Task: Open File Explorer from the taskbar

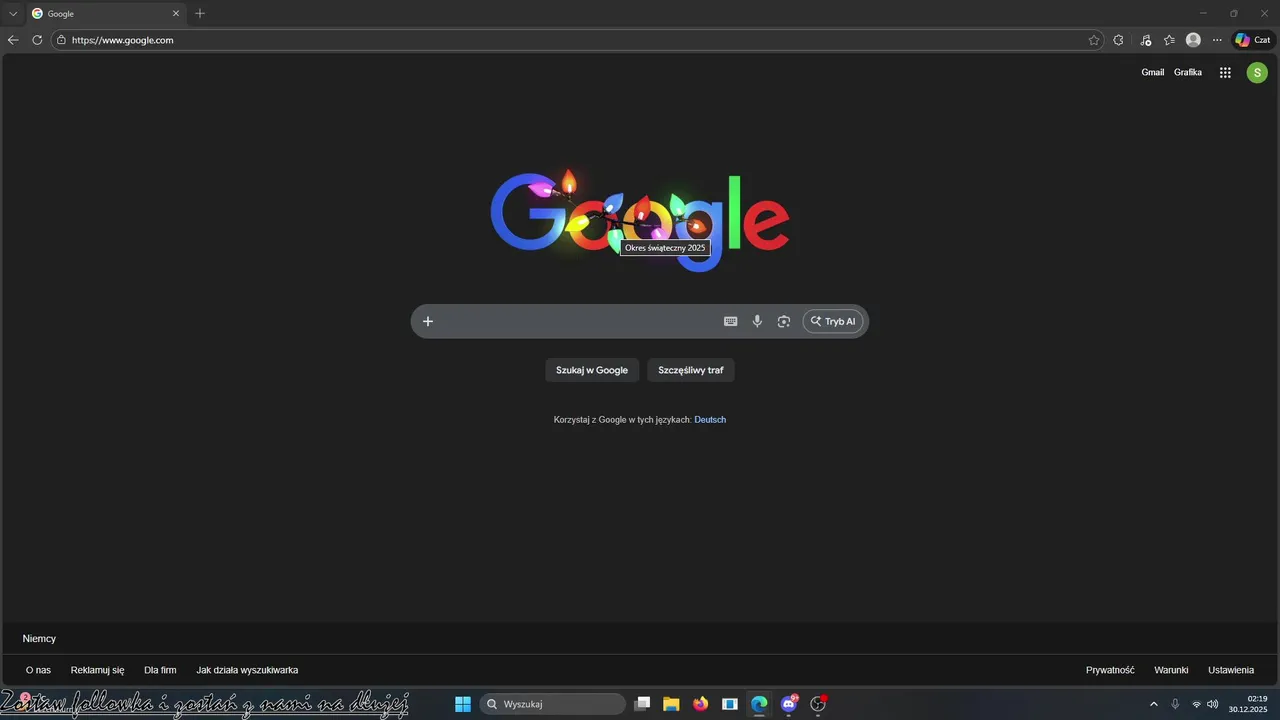Action: tap(671, 704)
